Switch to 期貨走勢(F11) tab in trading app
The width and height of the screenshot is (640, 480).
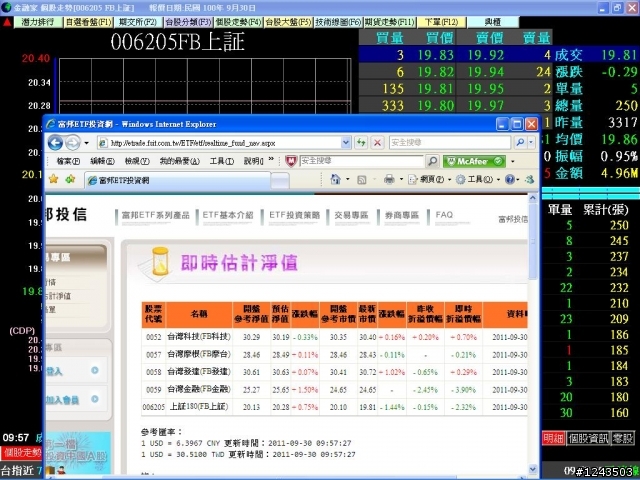pos(389,22)
